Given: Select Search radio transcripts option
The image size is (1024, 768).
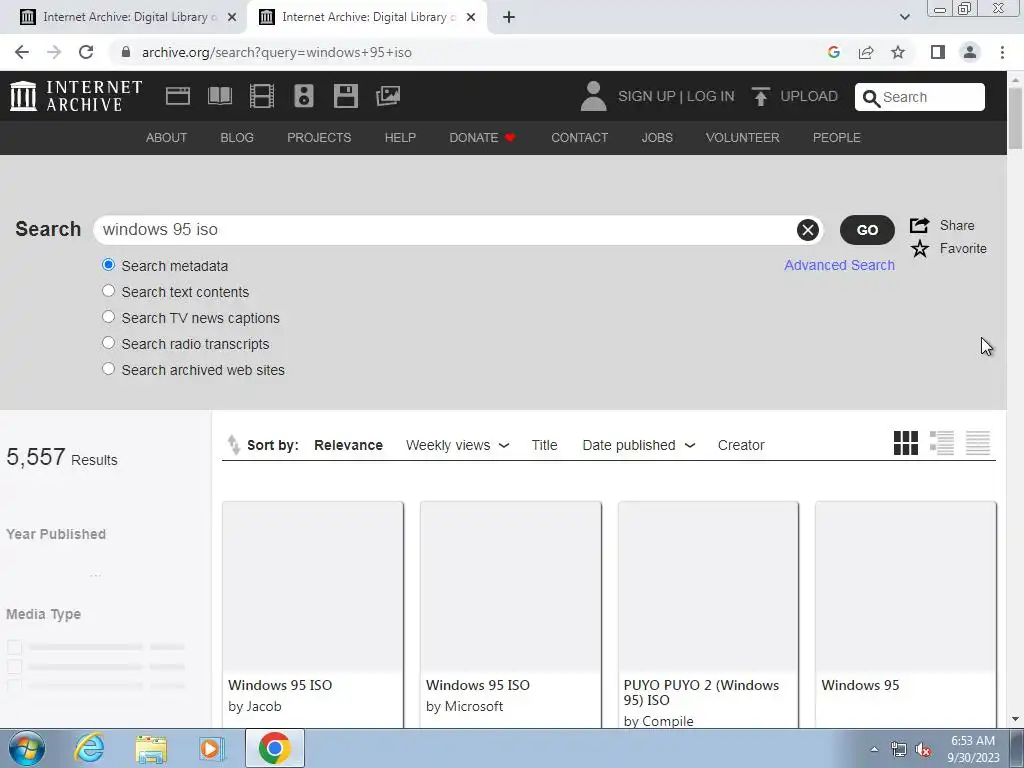Looking at the screenshot, I should [108, 344].
